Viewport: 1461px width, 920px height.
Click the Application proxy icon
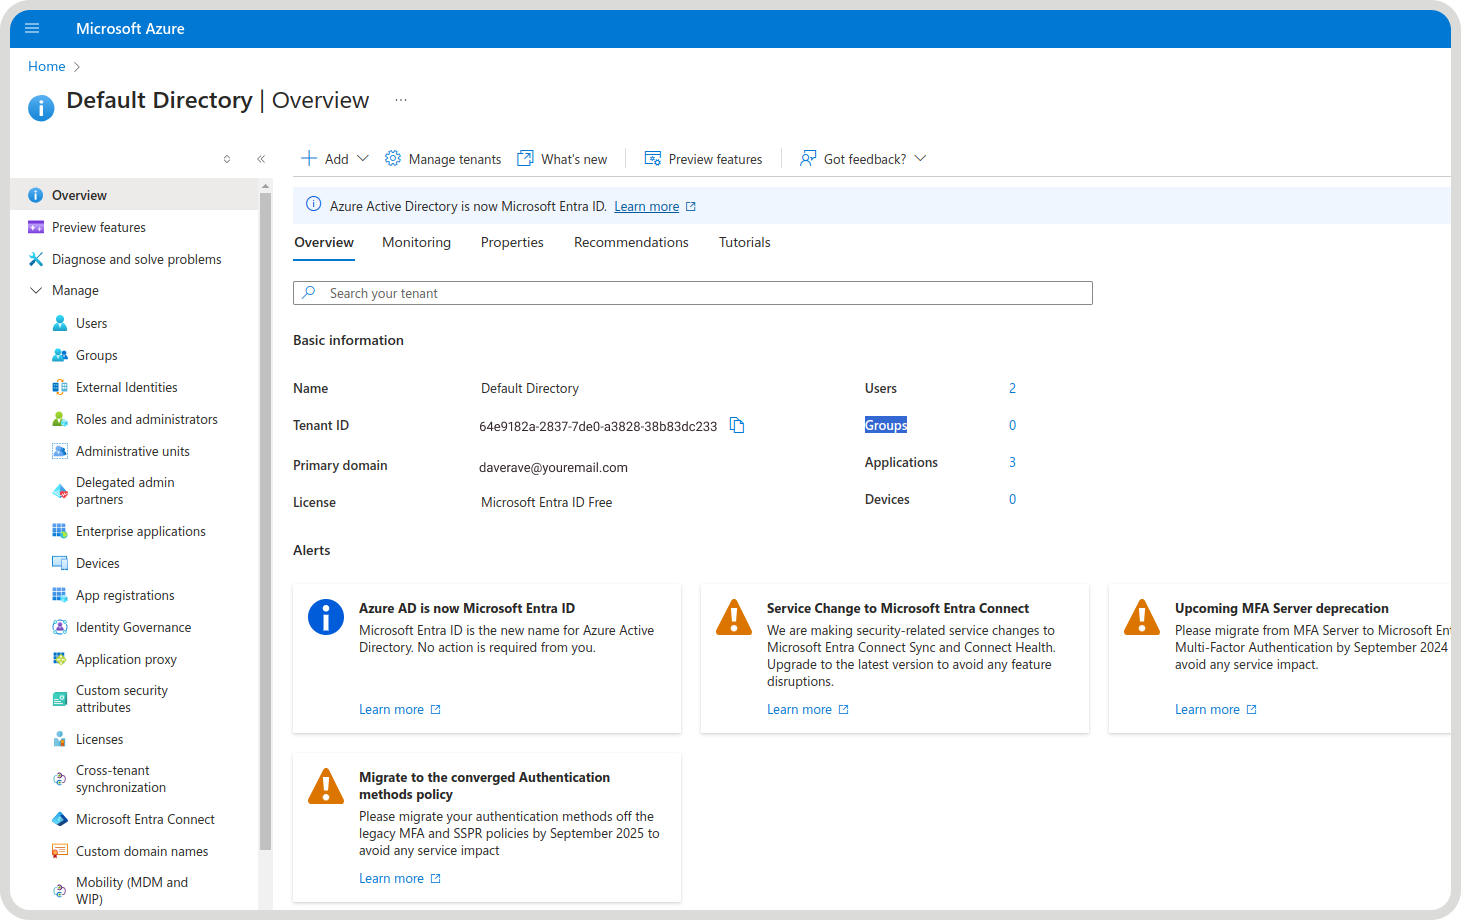[60, 659]
